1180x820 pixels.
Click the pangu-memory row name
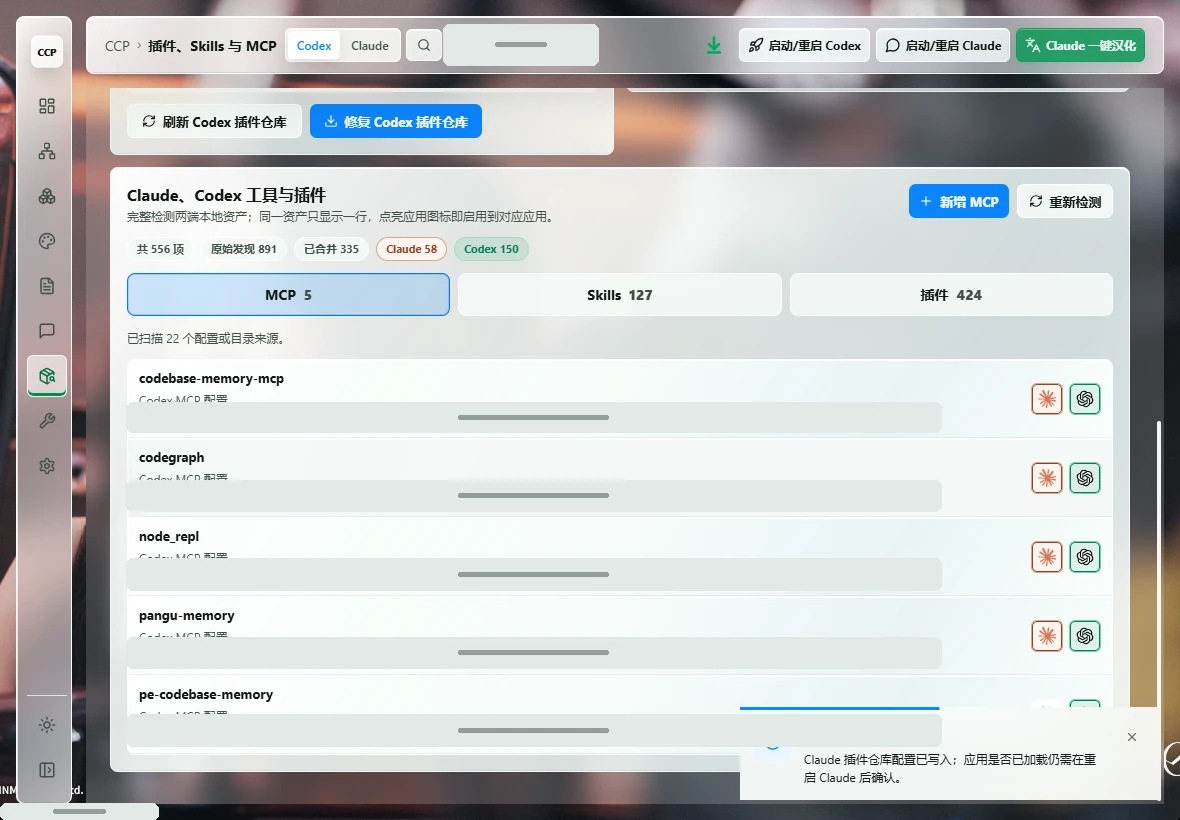click(187, 615)
